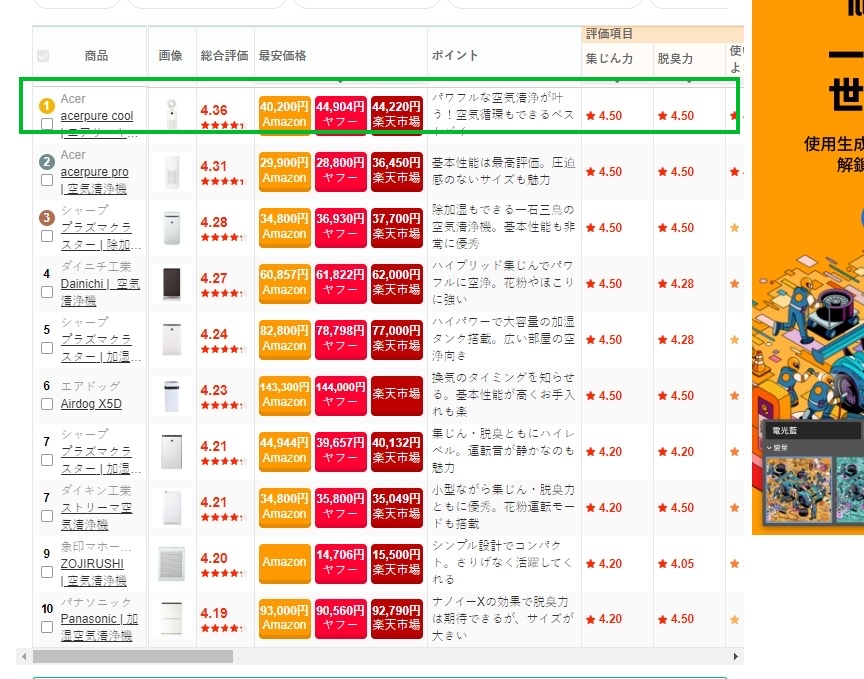
Task: Select the Airdog X5D checkbox
Action: (47, 404)
